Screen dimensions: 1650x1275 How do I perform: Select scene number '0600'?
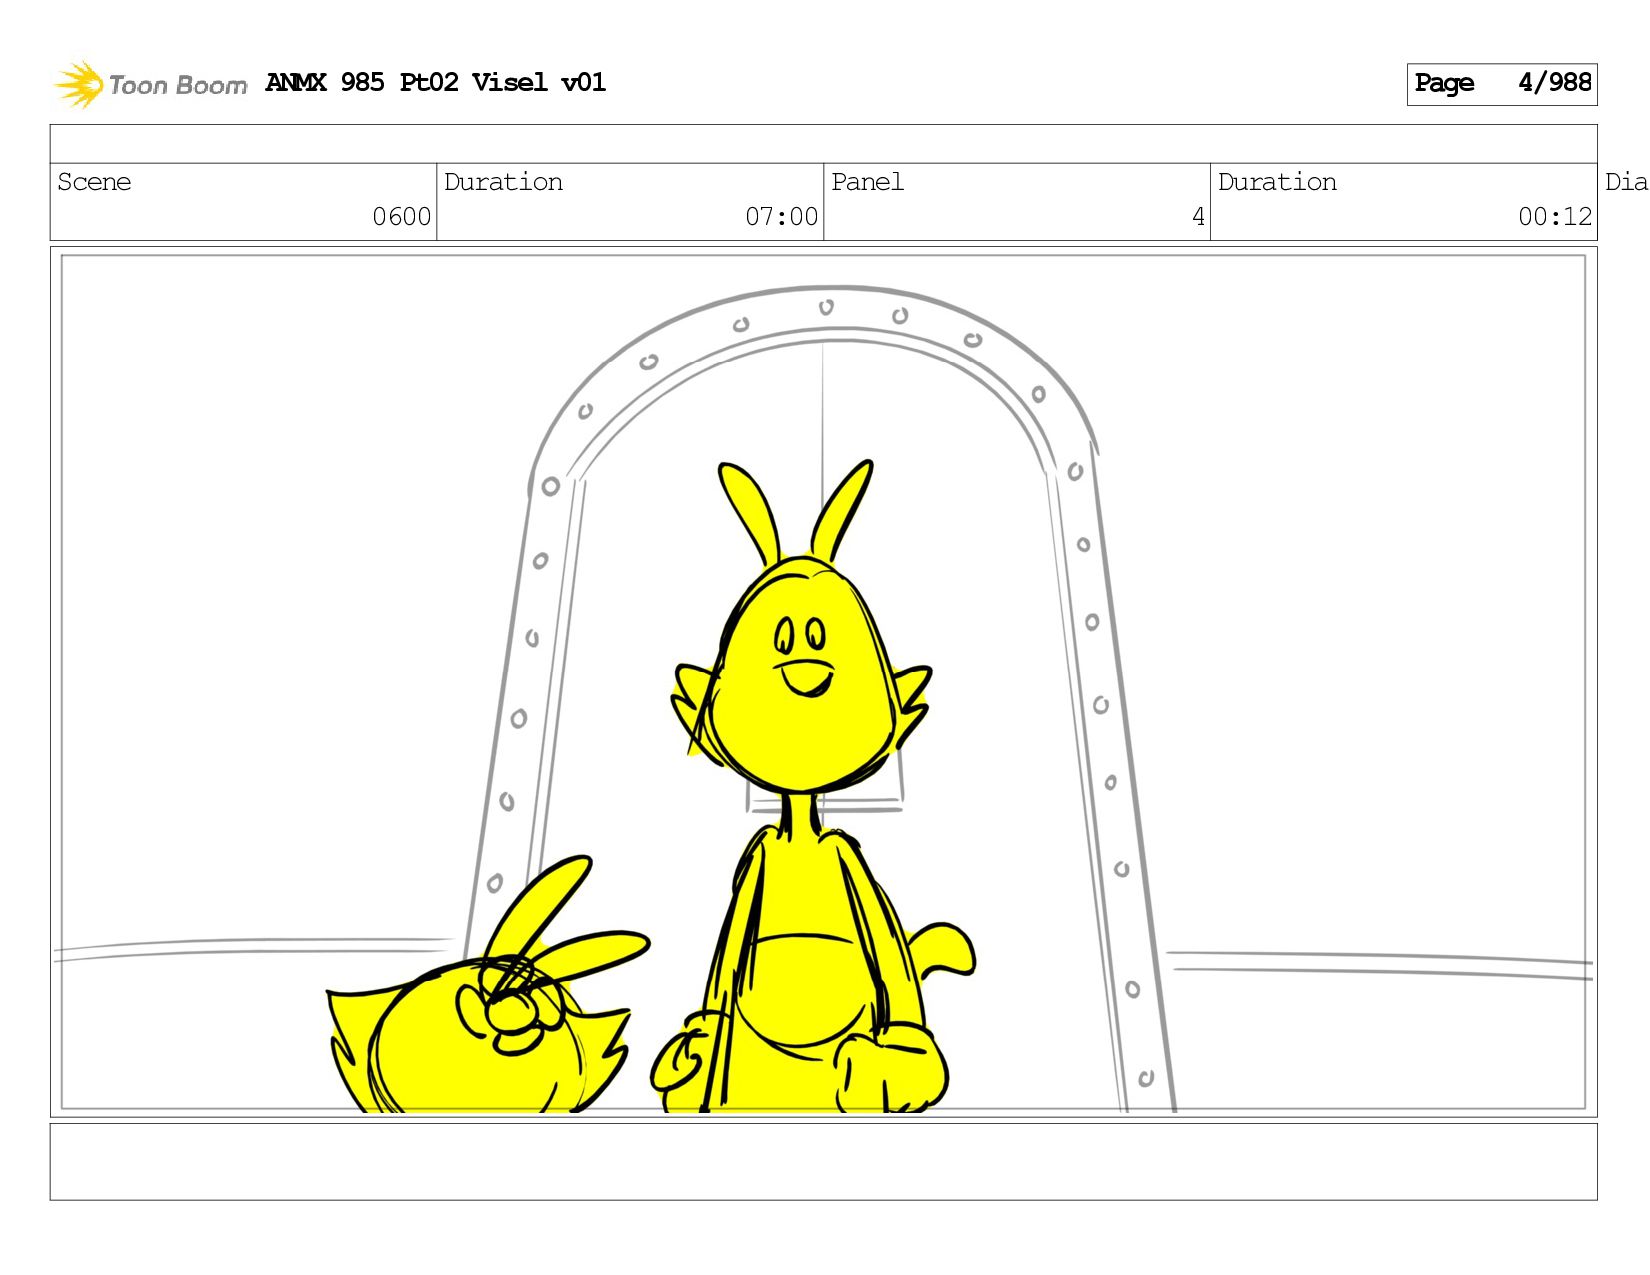click(x=401, y=216)
